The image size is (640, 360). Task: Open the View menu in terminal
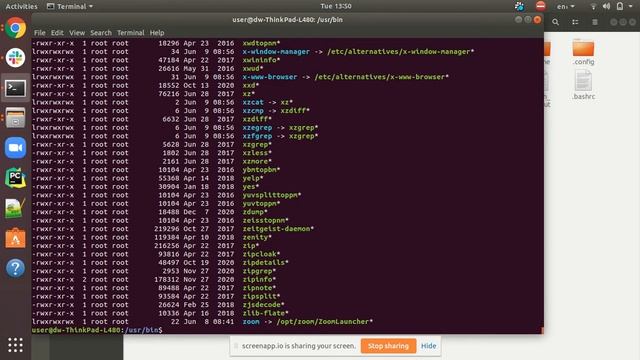77,33
